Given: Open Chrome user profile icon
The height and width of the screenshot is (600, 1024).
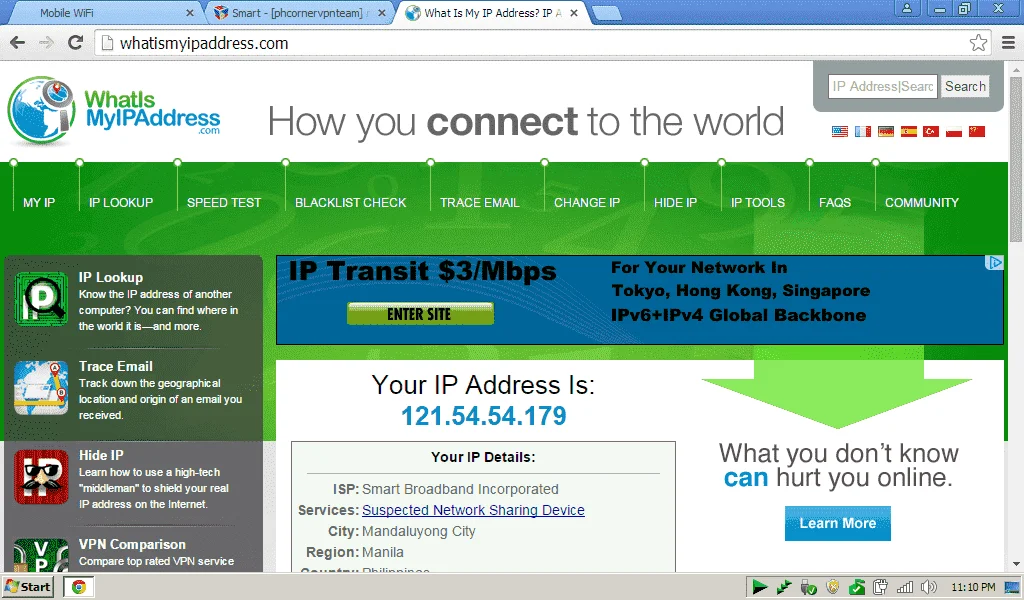Looking at the screenshot, I should tap(907, 8).
